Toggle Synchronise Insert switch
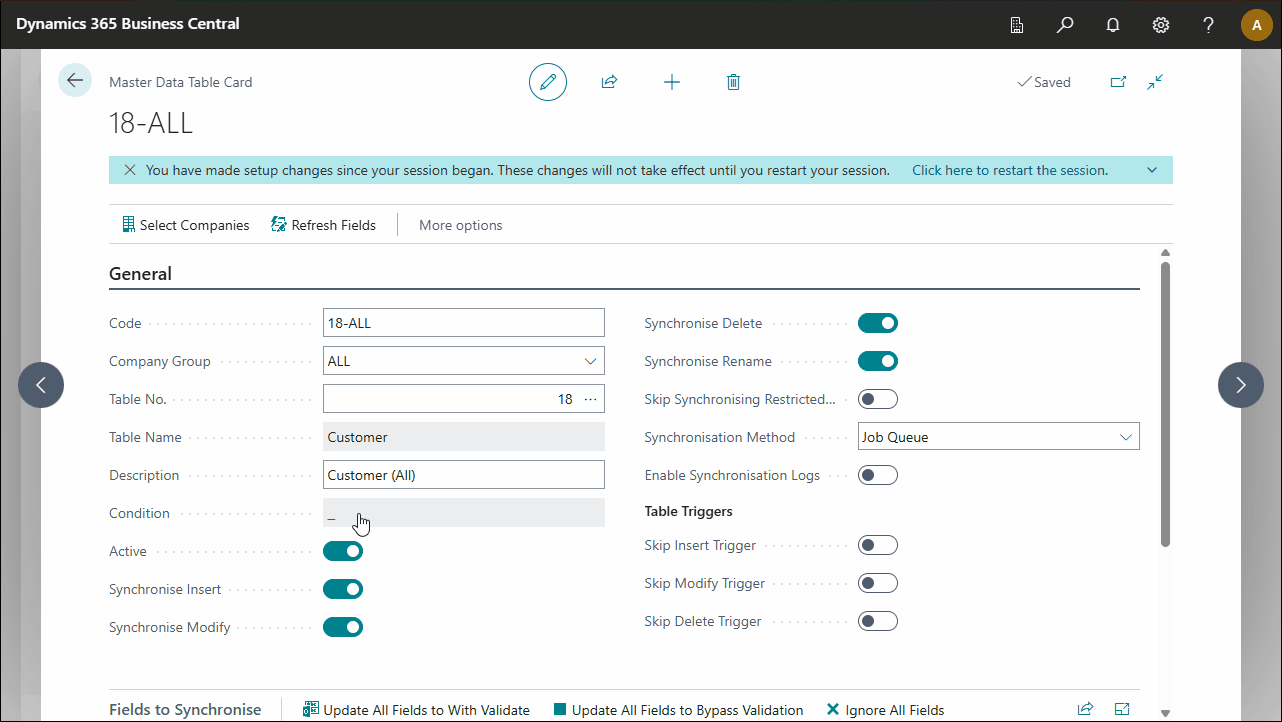Viewport: 1282px width, 722px height. 343,589
